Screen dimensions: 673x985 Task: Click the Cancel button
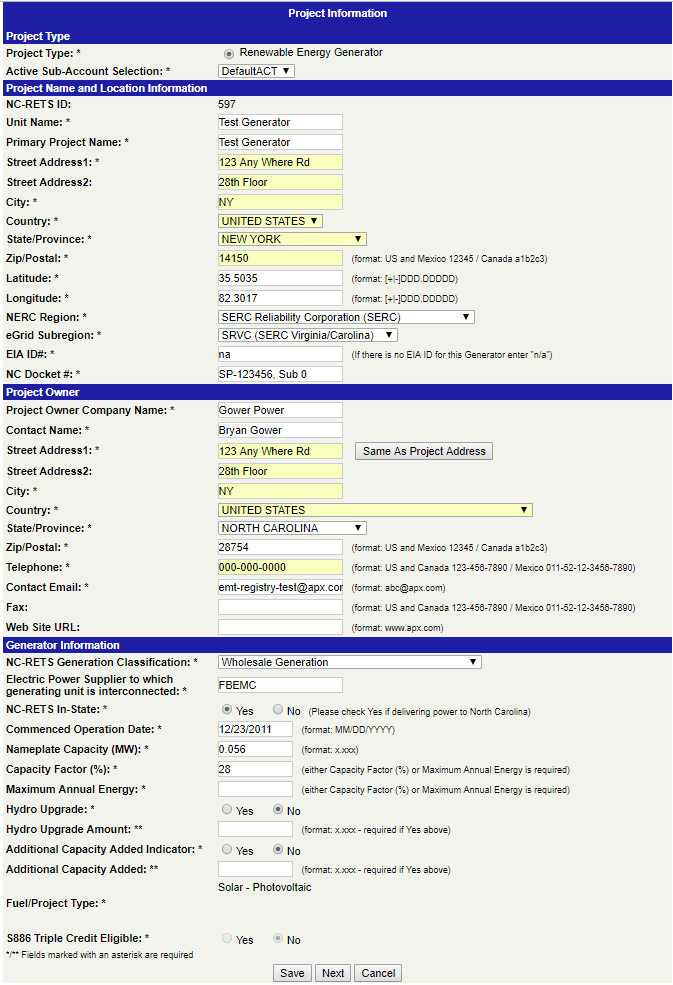click(x=378, y=973)
